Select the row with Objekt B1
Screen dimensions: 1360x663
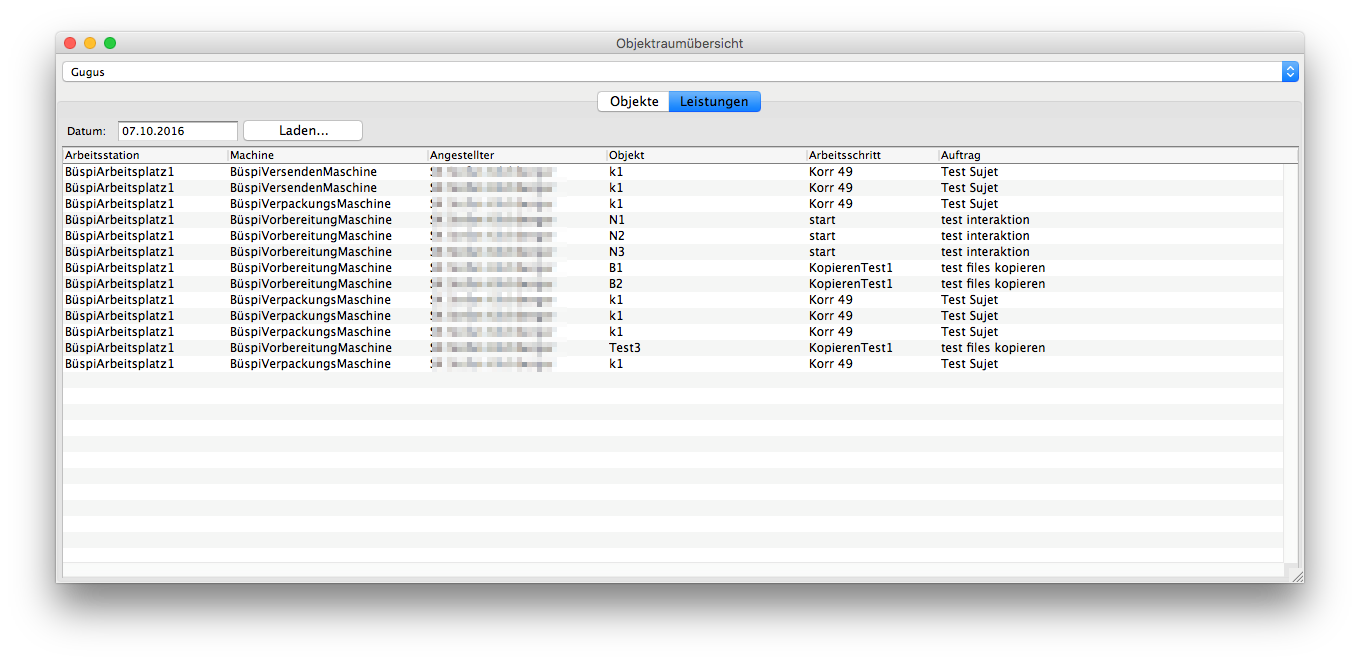(617, 268)
